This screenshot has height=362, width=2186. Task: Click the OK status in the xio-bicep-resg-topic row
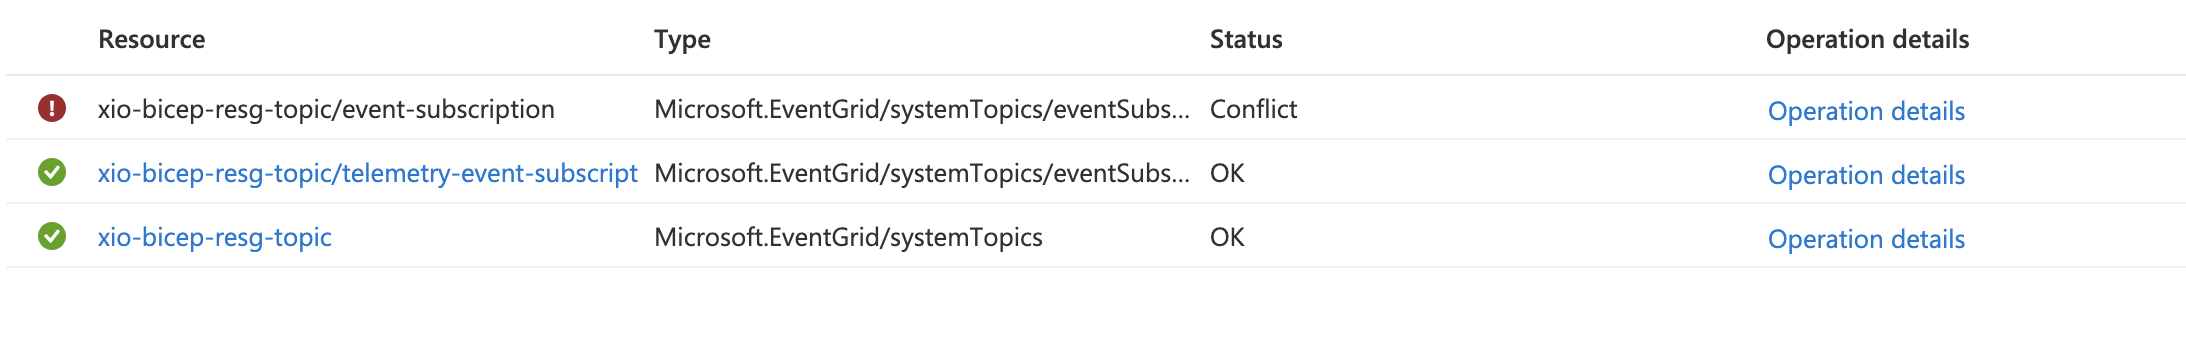(x=1227, y=237)
